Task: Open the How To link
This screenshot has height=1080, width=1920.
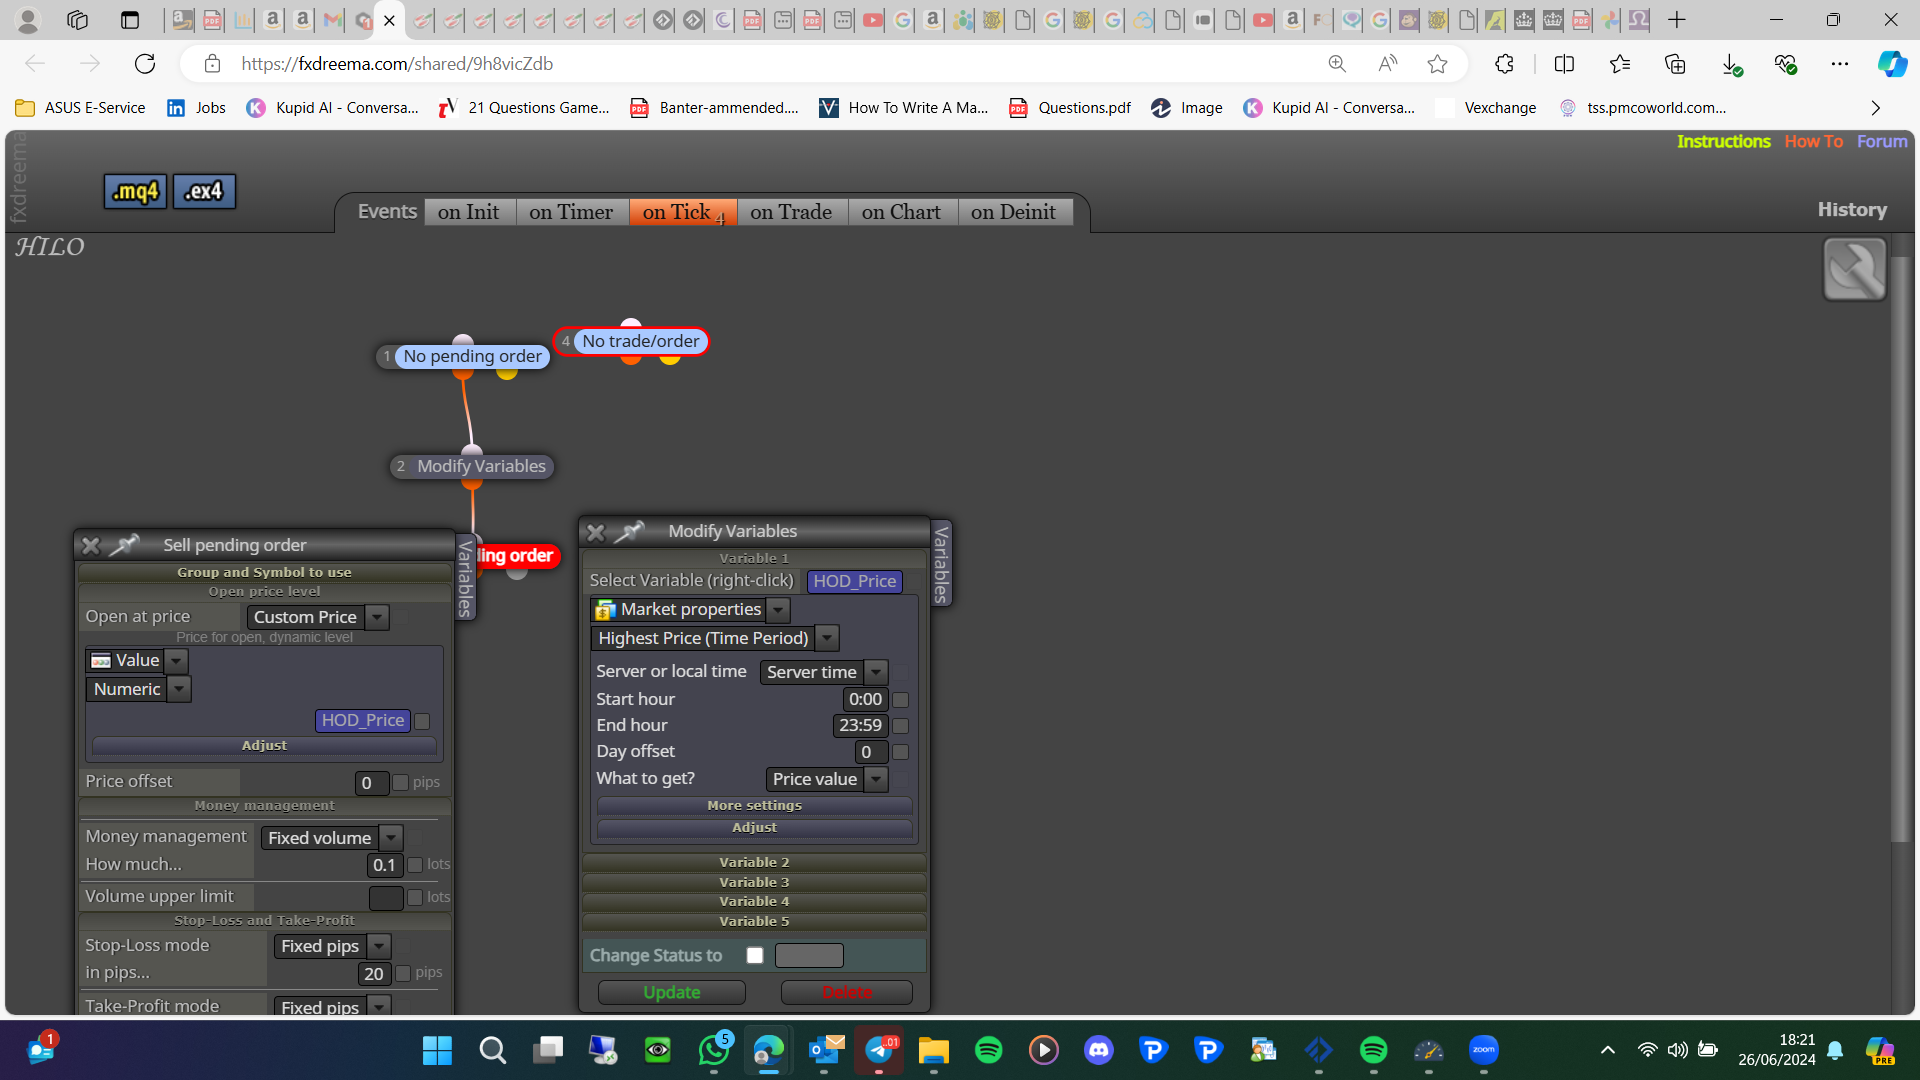Action: pos(1813,142)
